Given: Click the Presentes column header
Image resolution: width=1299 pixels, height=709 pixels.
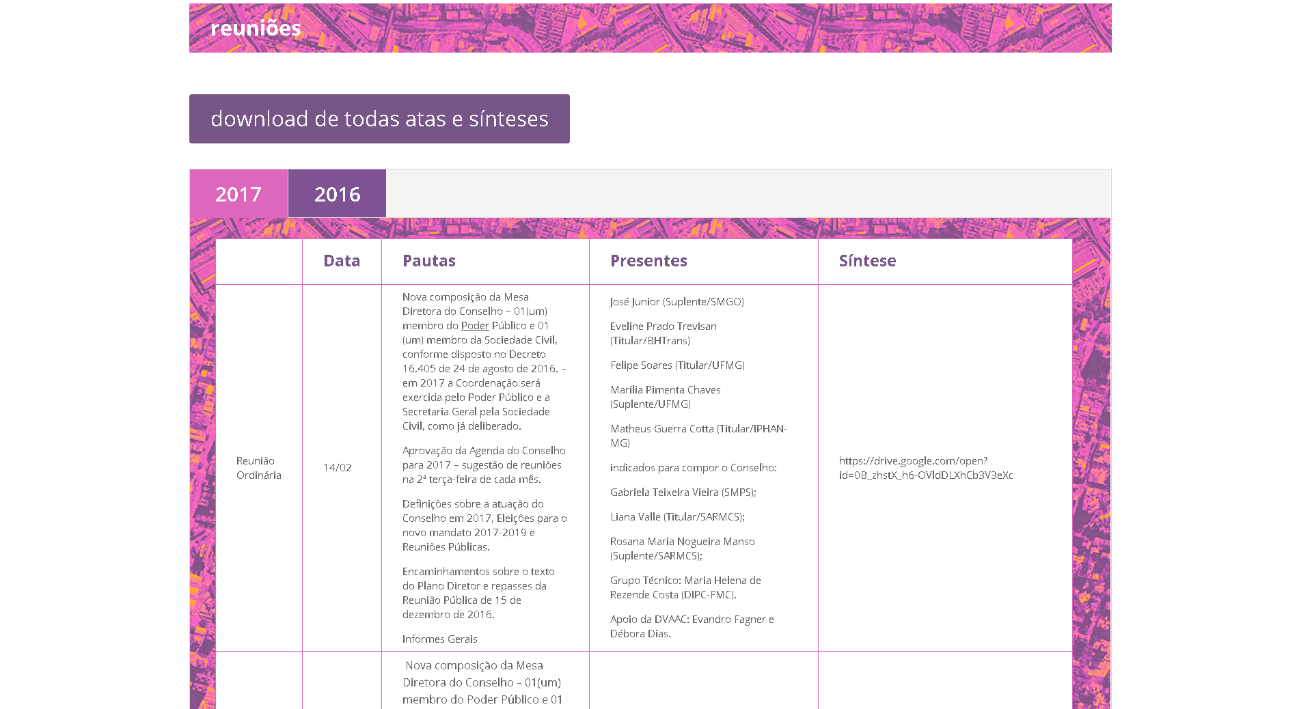Looking at the screenshot, I should (x=649, y=261).
